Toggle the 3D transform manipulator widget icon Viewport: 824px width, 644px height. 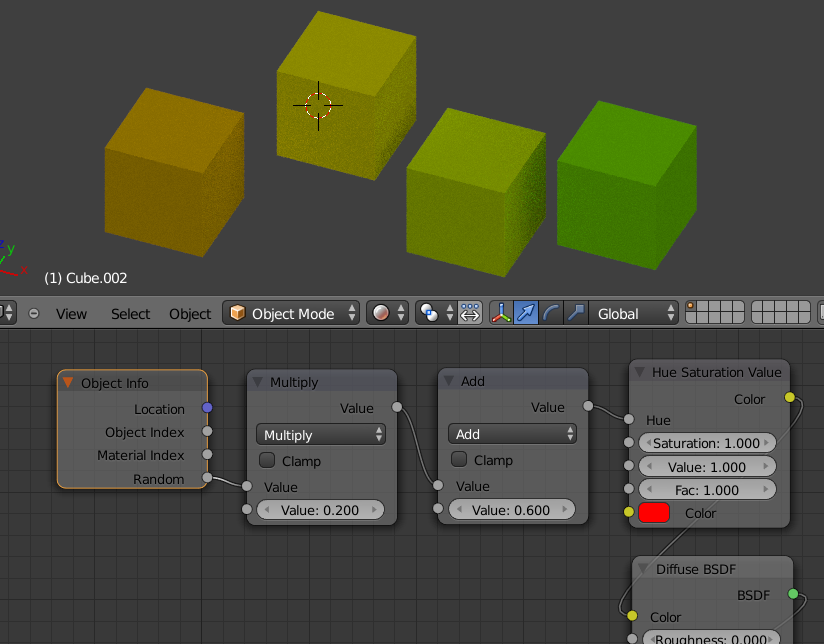pos(502,313)
